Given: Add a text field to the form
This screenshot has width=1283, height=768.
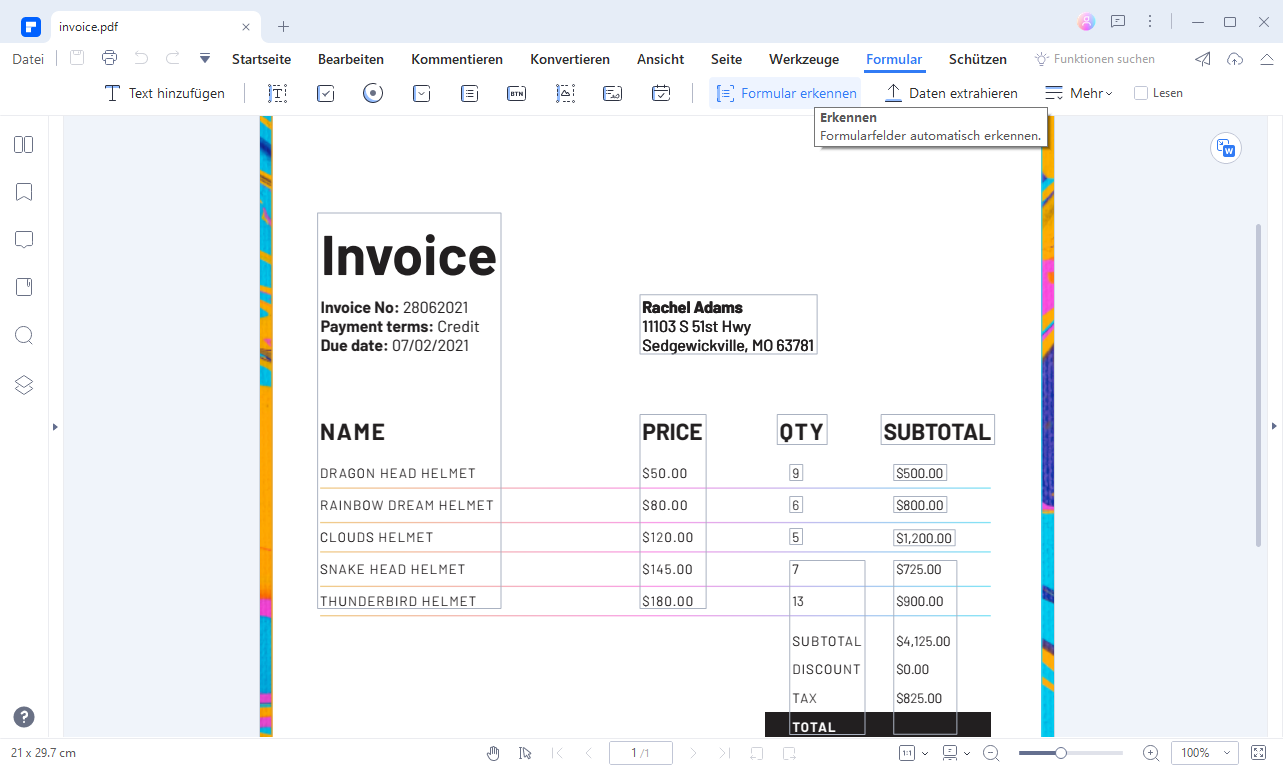Looking at the screenshot, I should click(277, 93).
